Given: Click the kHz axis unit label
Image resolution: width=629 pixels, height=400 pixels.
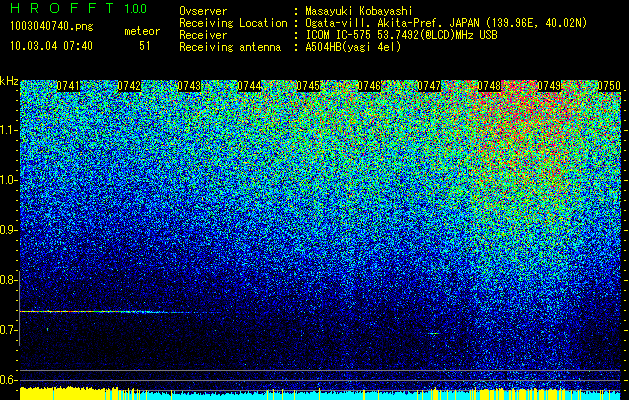Looking at the screenshot, I should (9, 81).
